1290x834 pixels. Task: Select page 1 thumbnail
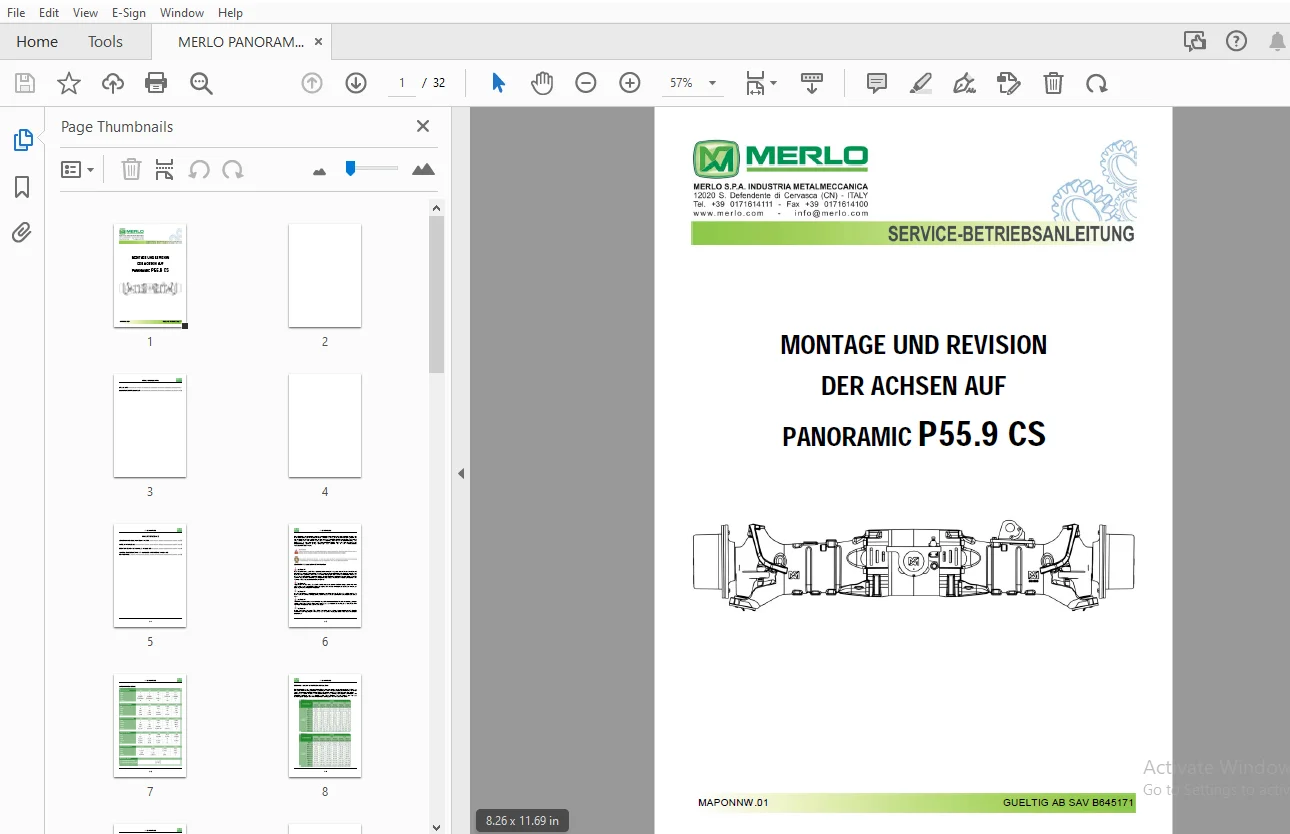tap(150, 276)
